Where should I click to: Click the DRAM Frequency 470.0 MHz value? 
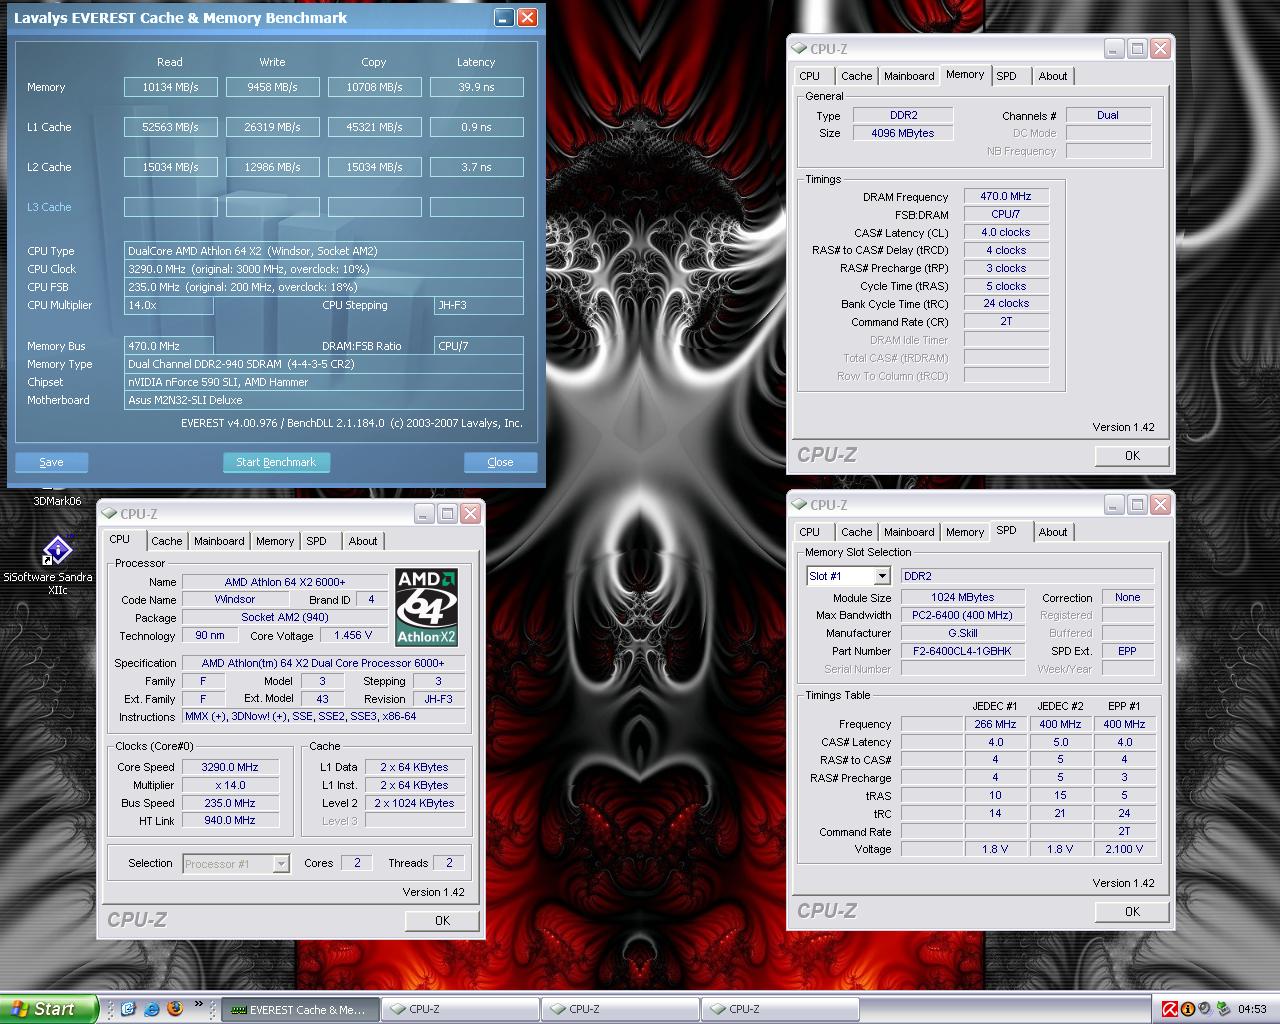1006,196
